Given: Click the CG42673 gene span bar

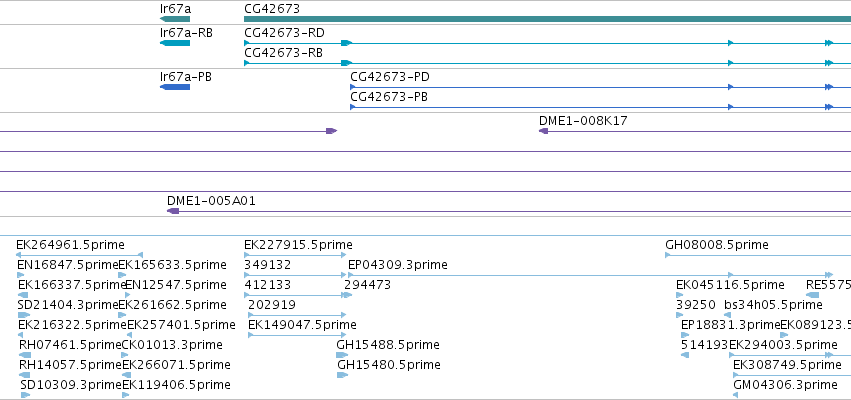Looking at the screenshot, I should 548,19.
